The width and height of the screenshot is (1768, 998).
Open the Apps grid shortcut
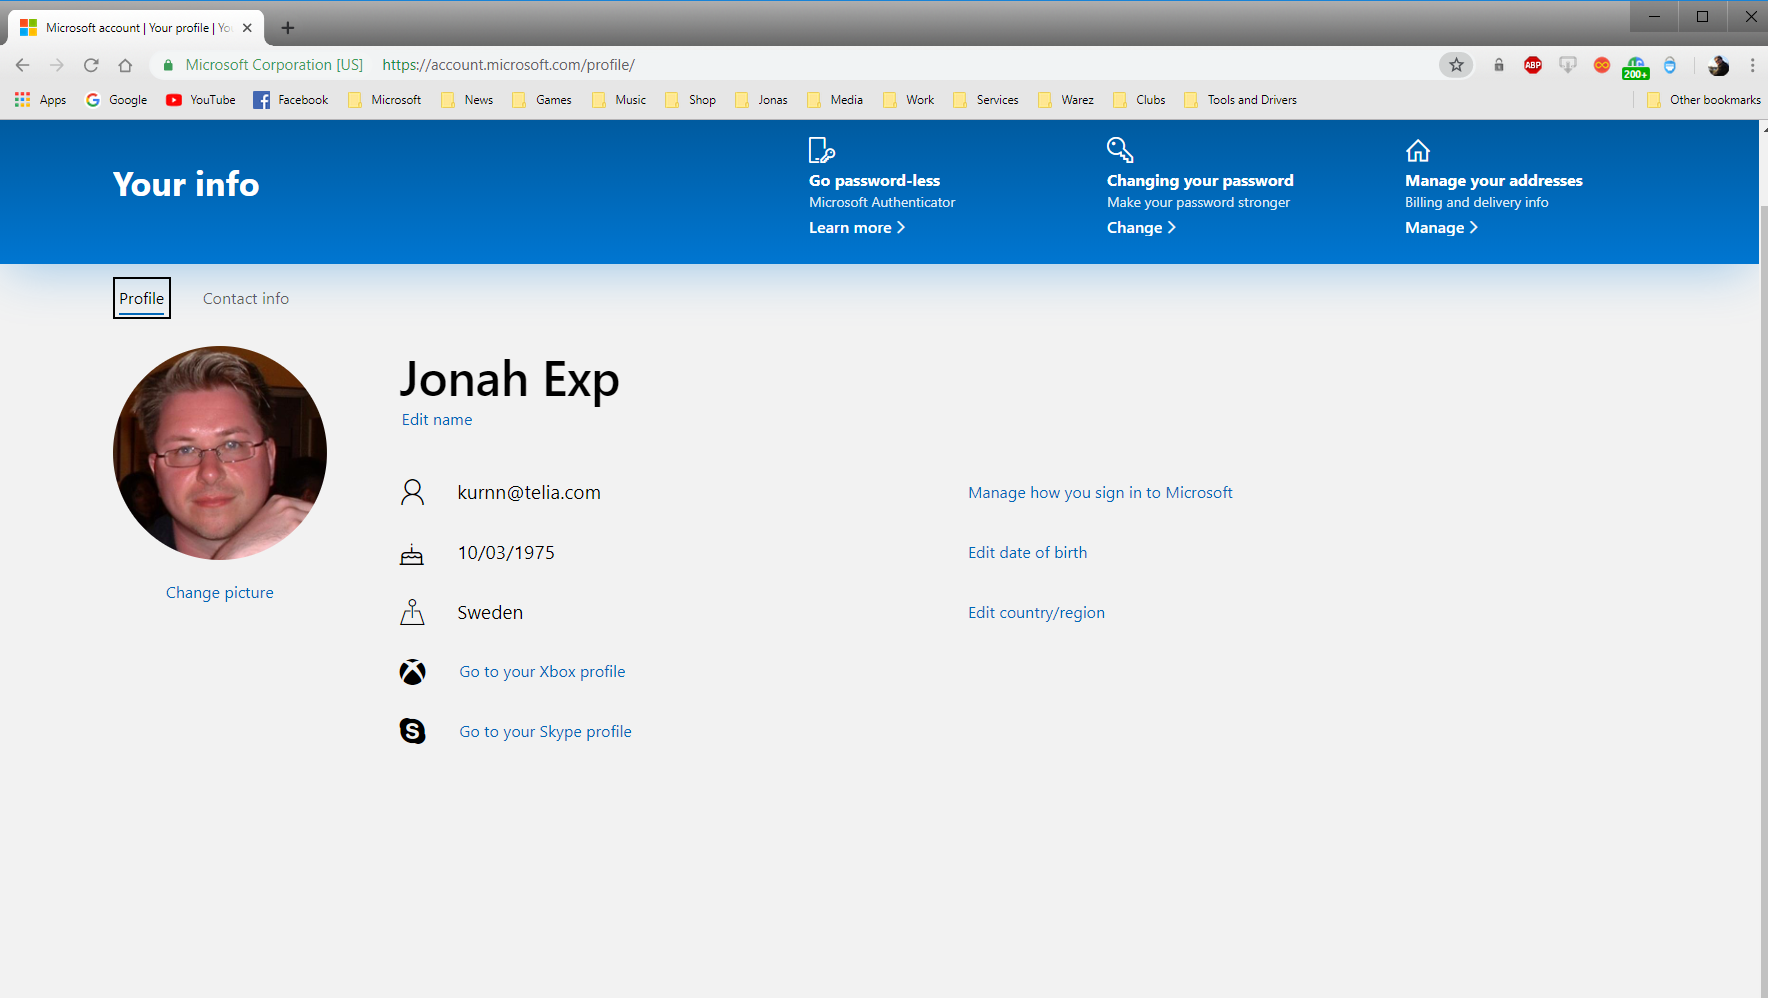(x=40, y=100)
